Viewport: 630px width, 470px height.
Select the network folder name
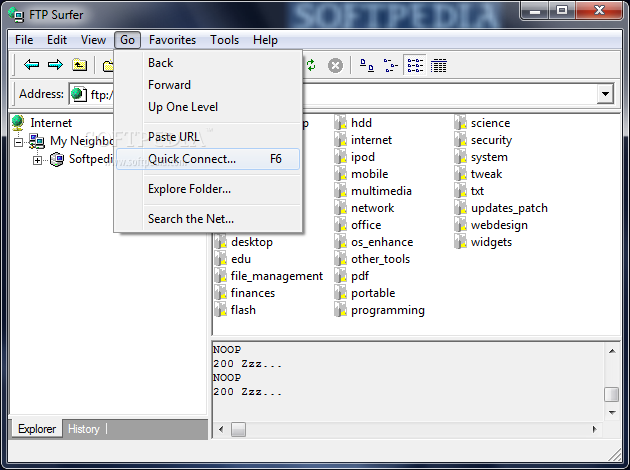(372, 208)
